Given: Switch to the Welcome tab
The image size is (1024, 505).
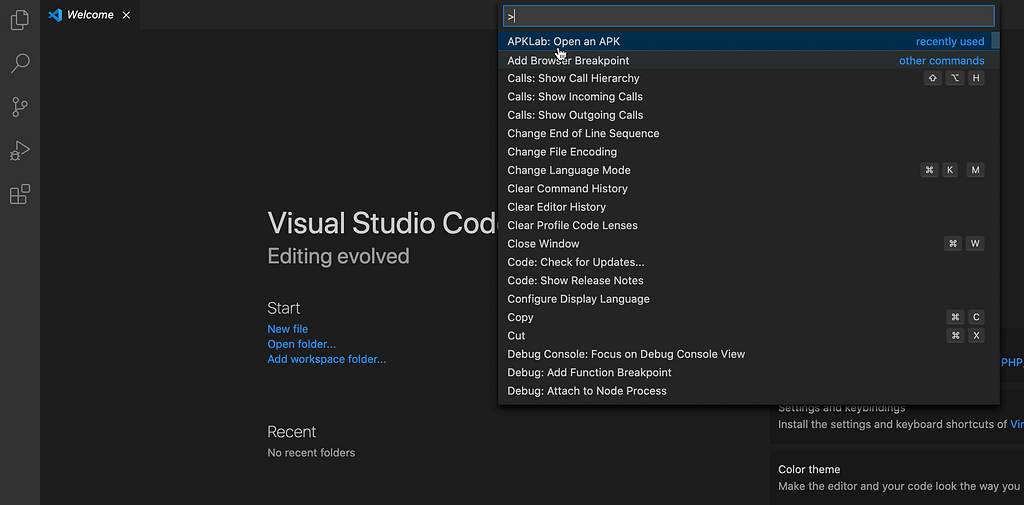Looking at the screenshot, I should point(90,15).
